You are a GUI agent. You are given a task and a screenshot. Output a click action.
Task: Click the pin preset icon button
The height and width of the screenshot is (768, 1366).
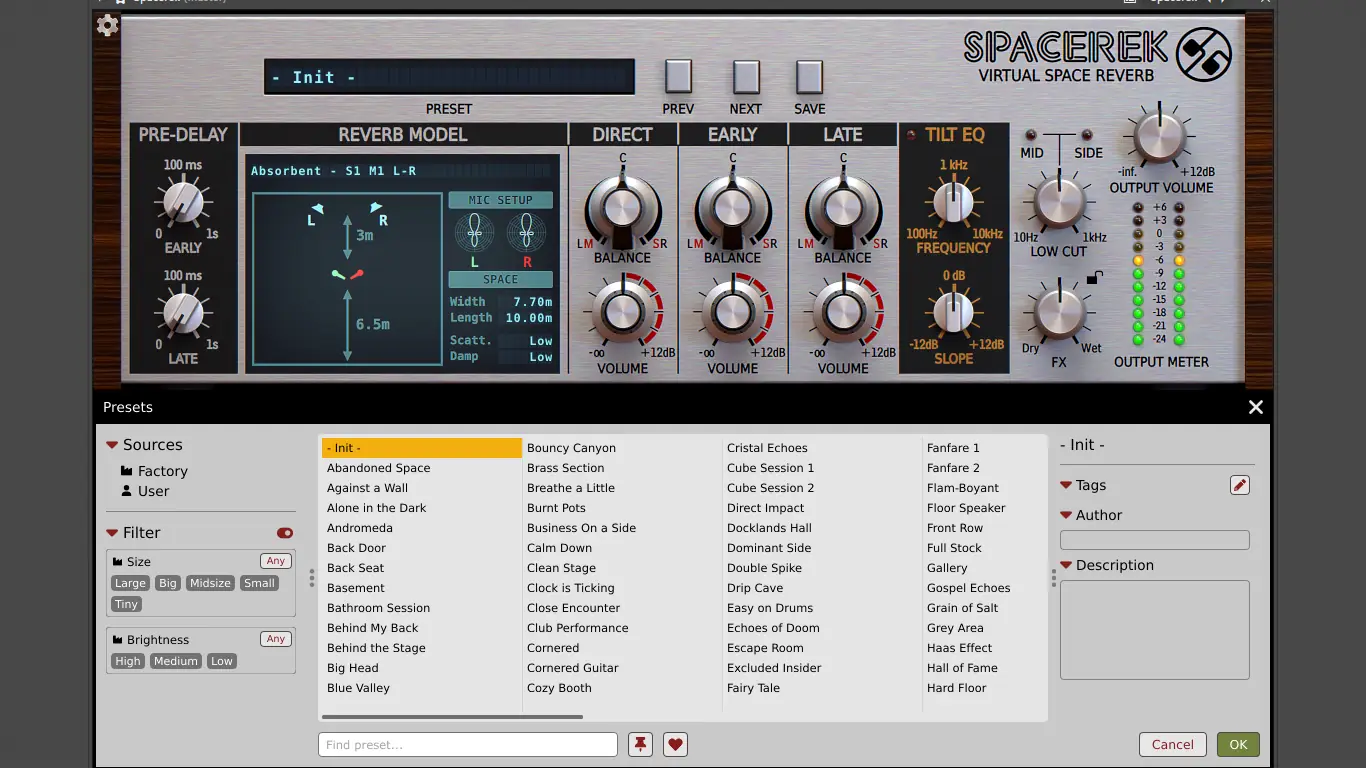tap(640, 744)
